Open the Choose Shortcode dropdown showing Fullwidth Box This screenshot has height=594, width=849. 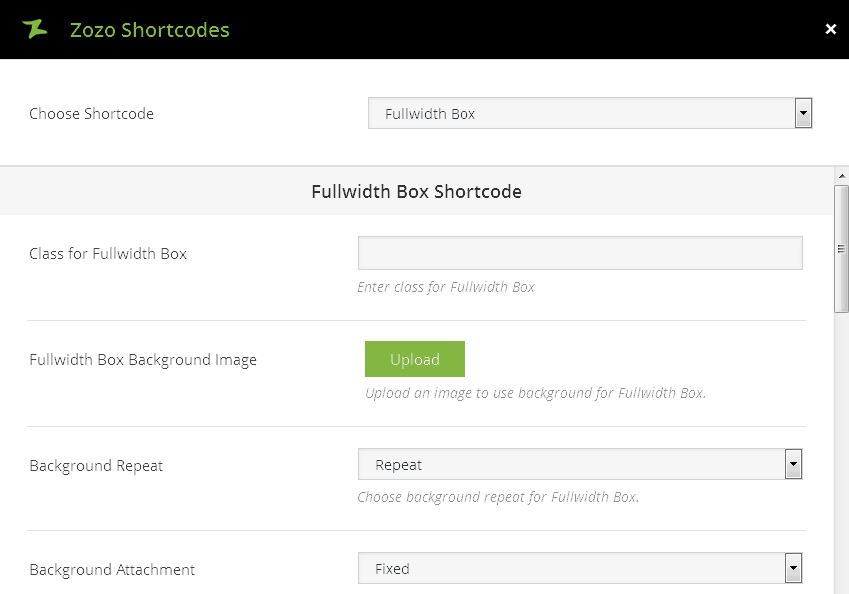pyautogui.click(x=590, y=114)
